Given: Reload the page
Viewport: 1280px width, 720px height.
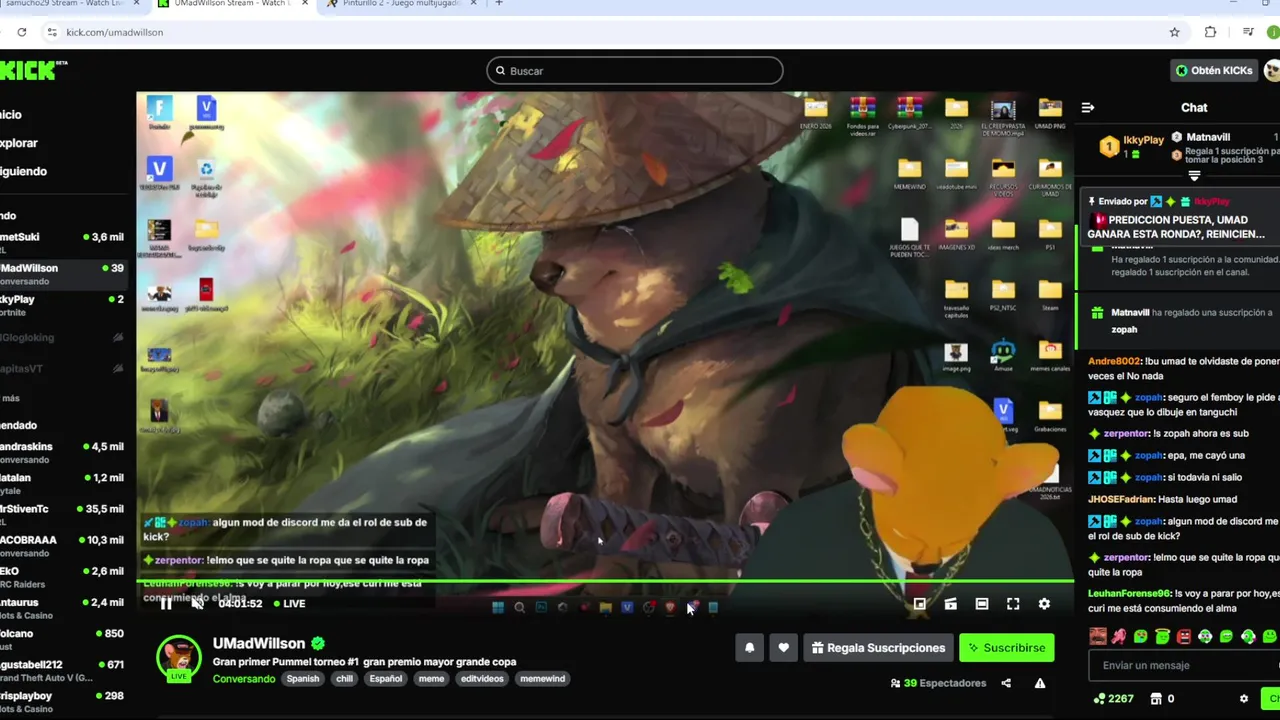Looking at the screenshot, I should (x=21, y=32).
